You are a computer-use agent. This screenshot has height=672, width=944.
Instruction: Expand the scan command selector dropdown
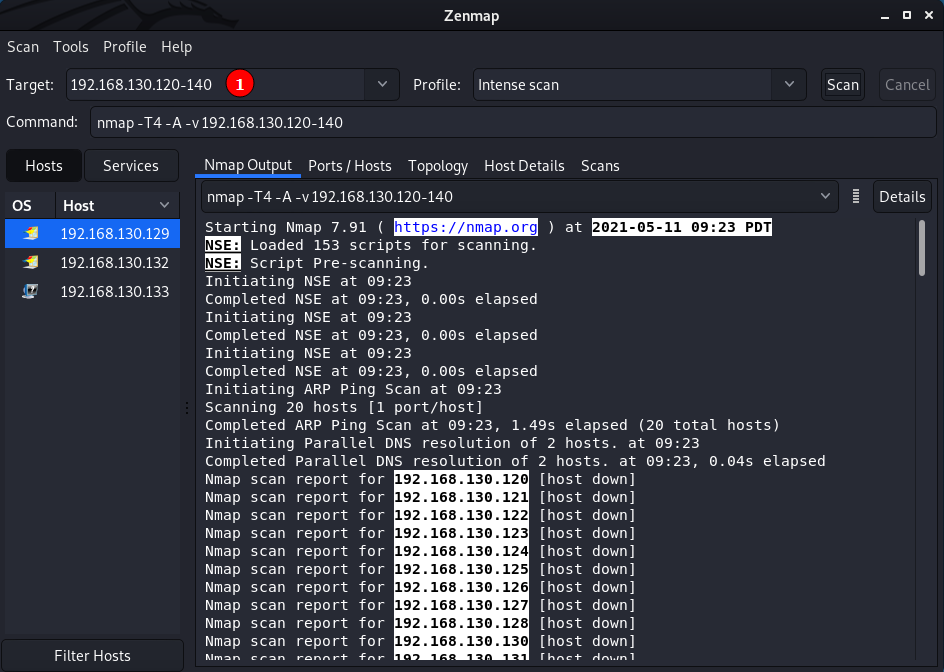[825, 196]
